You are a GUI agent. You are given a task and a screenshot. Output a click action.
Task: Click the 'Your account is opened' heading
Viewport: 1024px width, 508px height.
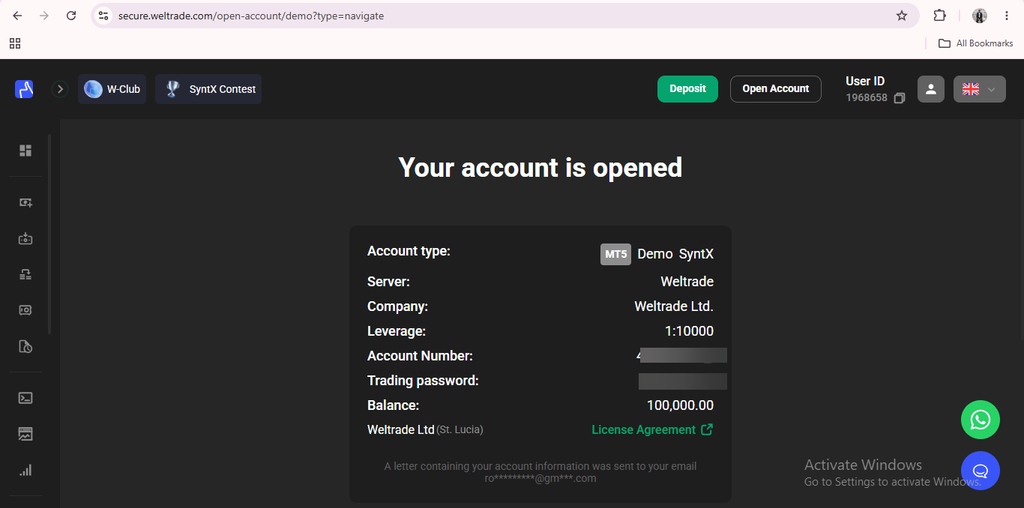540,167
